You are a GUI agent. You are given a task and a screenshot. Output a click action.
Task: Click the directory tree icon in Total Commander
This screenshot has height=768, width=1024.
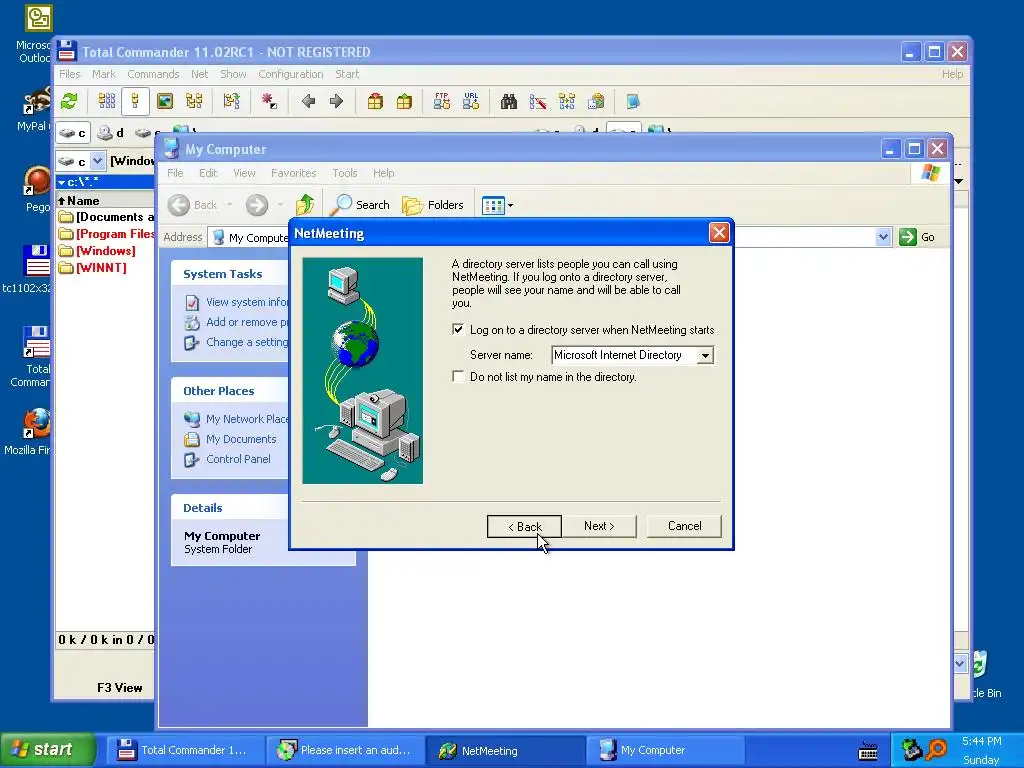tap(194, 101)
